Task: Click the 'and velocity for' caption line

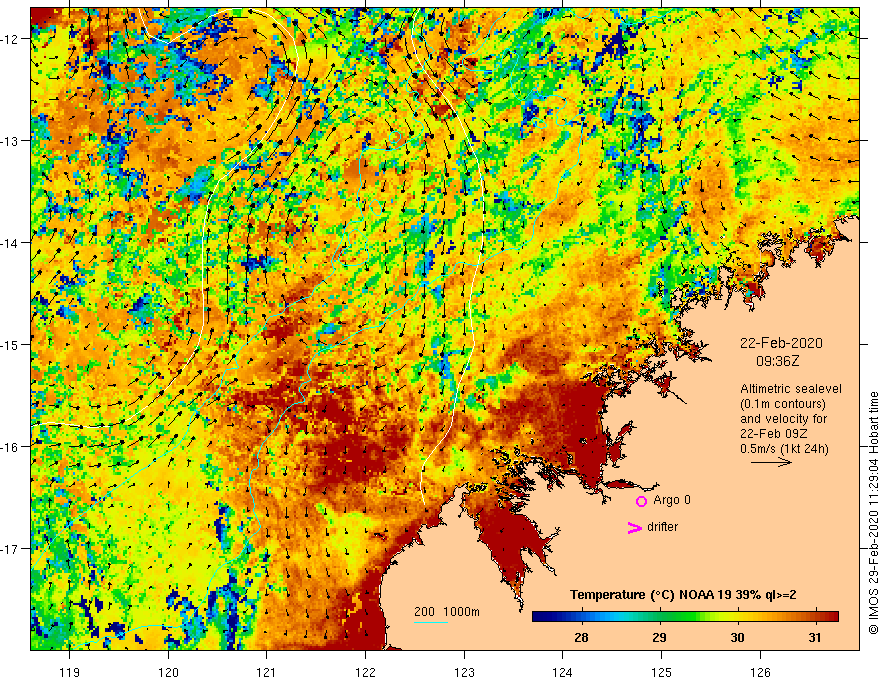Action: [x=783, y=419]
